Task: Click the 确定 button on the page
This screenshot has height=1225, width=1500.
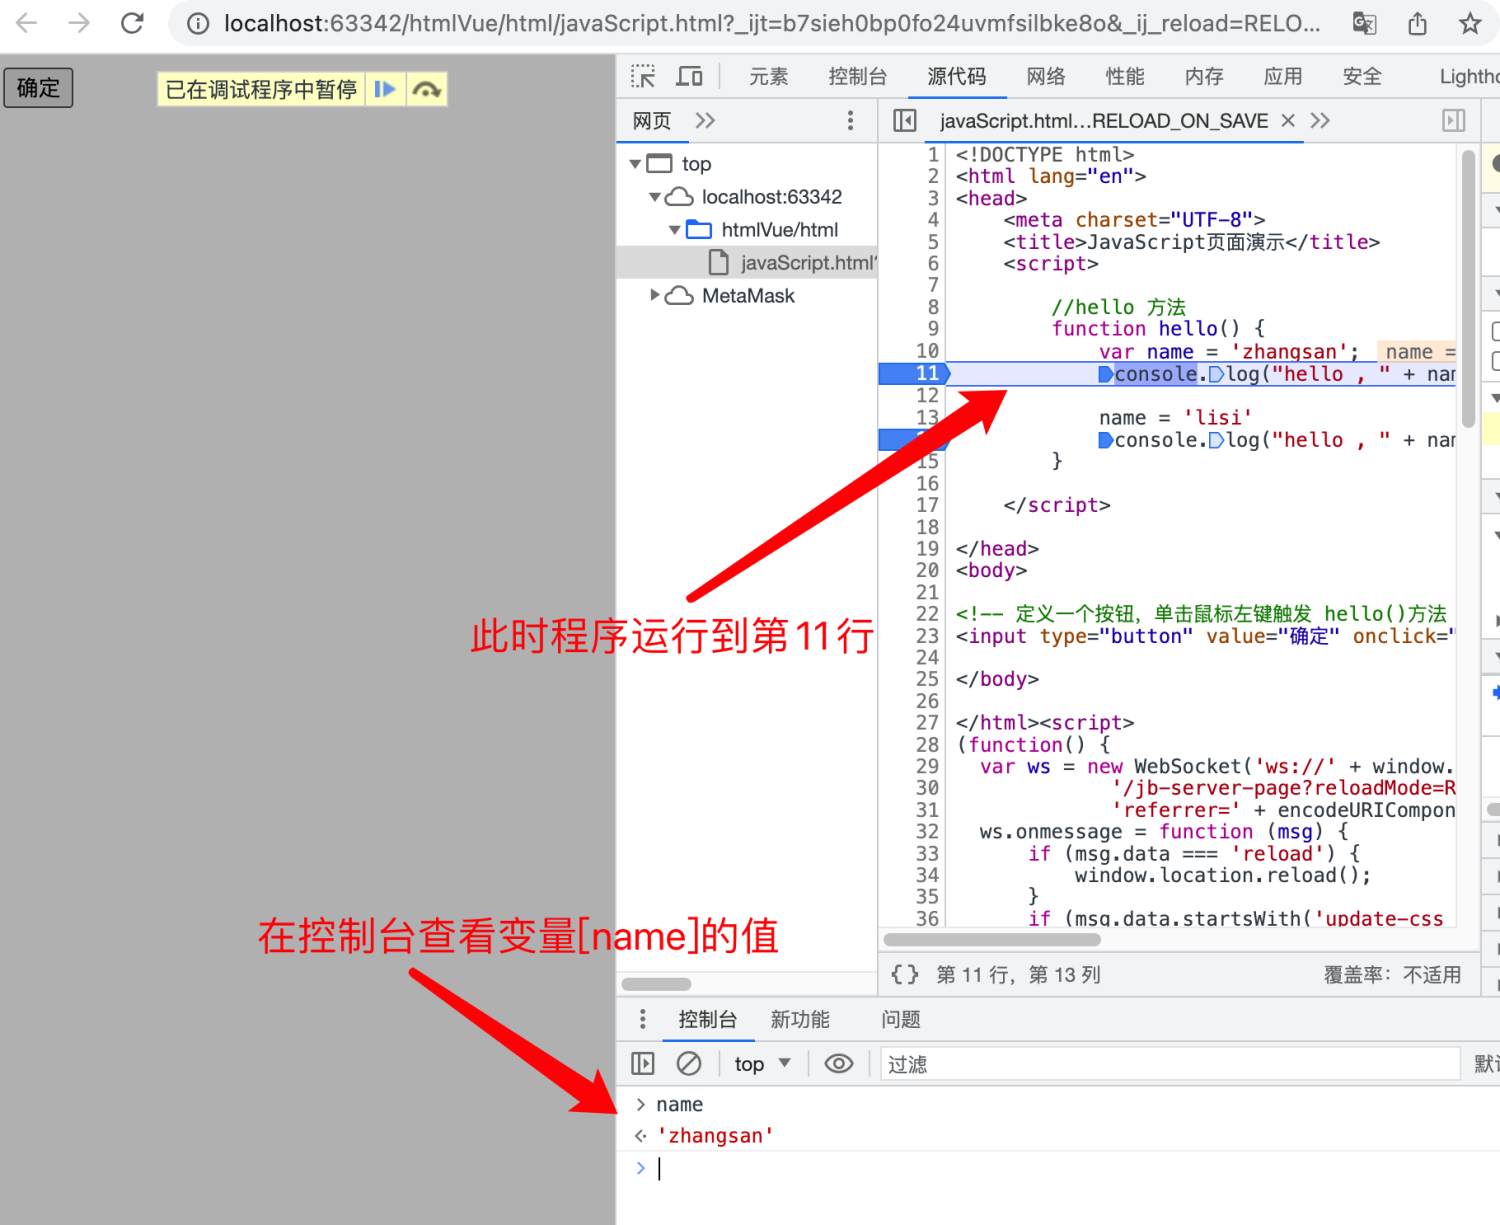Action: pyautogui.click(x=38, y=88)
